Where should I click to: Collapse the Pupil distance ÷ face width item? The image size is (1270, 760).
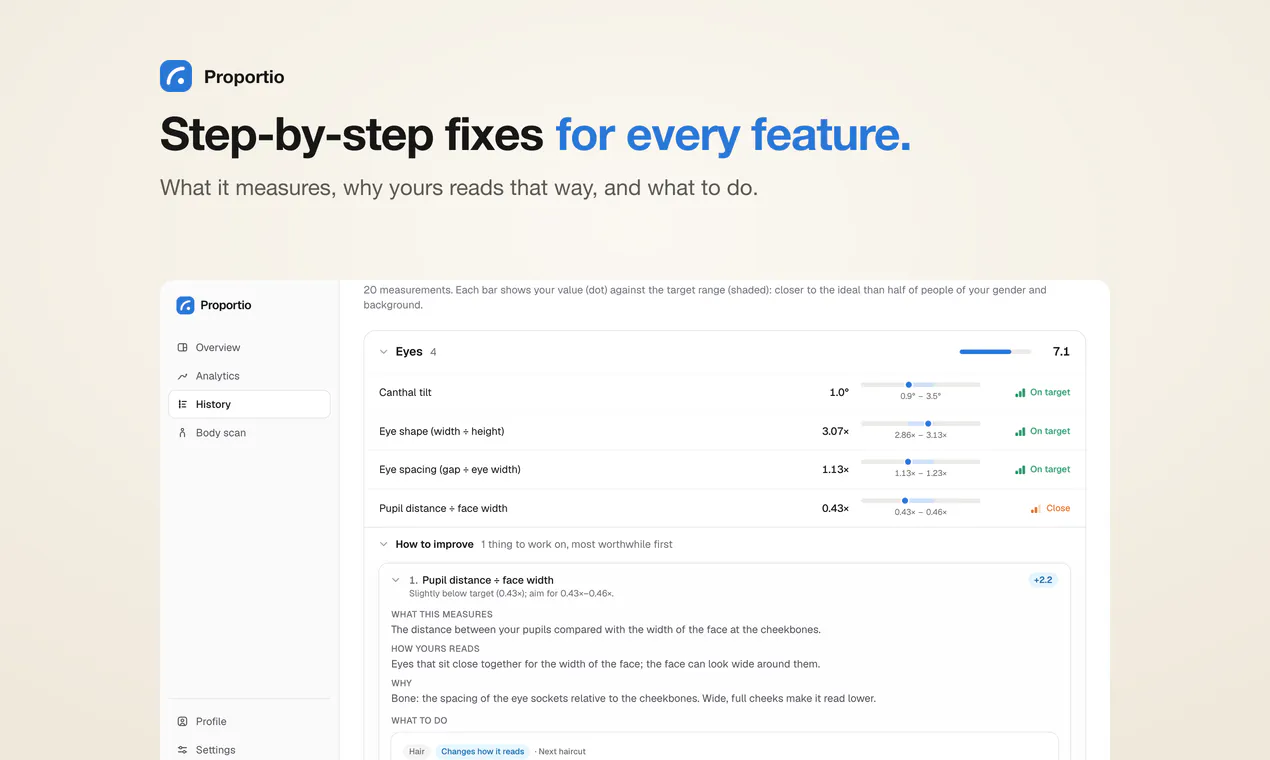click(x=396, y=580)
